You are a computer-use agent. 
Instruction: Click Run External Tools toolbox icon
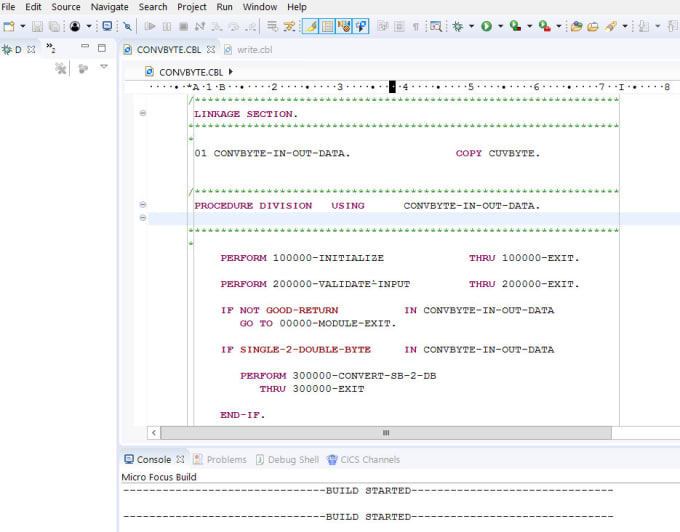point(545,26)
